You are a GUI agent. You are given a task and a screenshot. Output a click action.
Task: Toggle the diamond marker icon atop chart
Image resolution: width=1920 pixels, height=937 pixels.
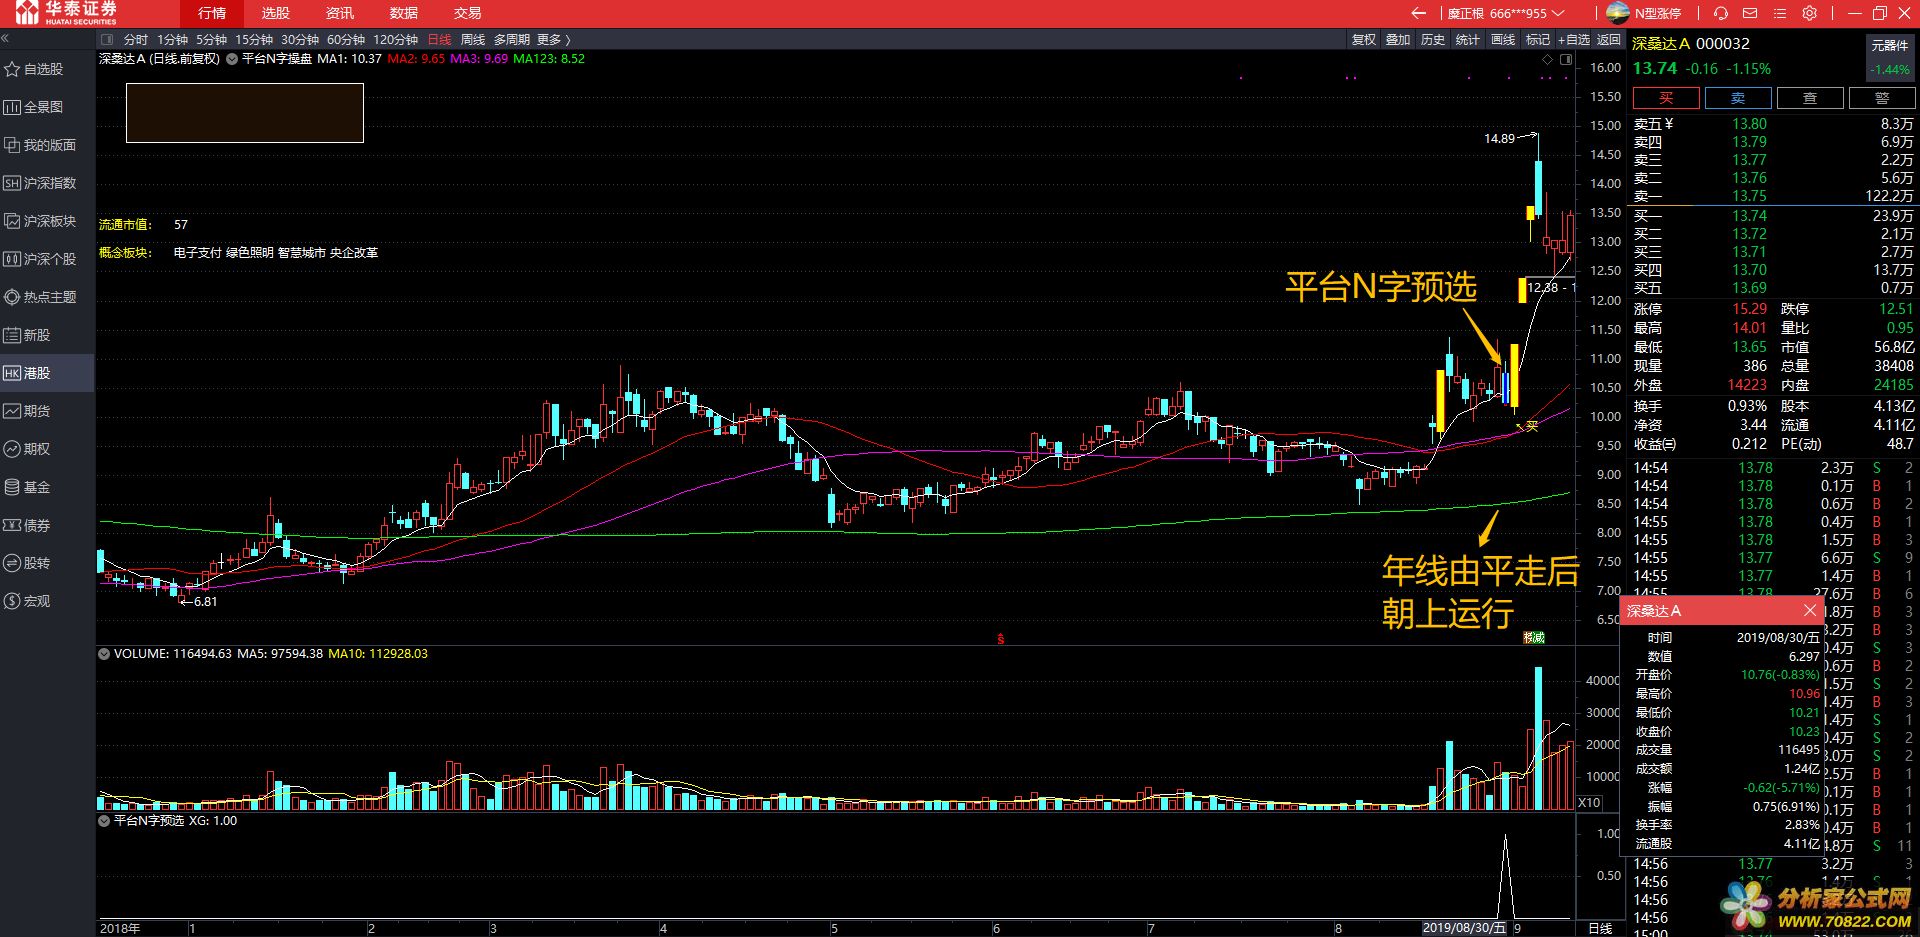[x=1548, y=60]
